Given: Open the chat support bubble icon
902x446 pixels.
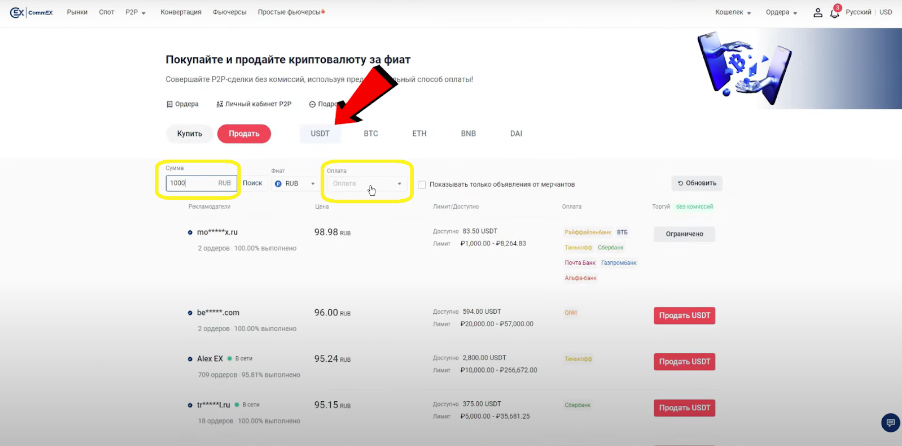Looking at the screenshot, I should 888,422.
